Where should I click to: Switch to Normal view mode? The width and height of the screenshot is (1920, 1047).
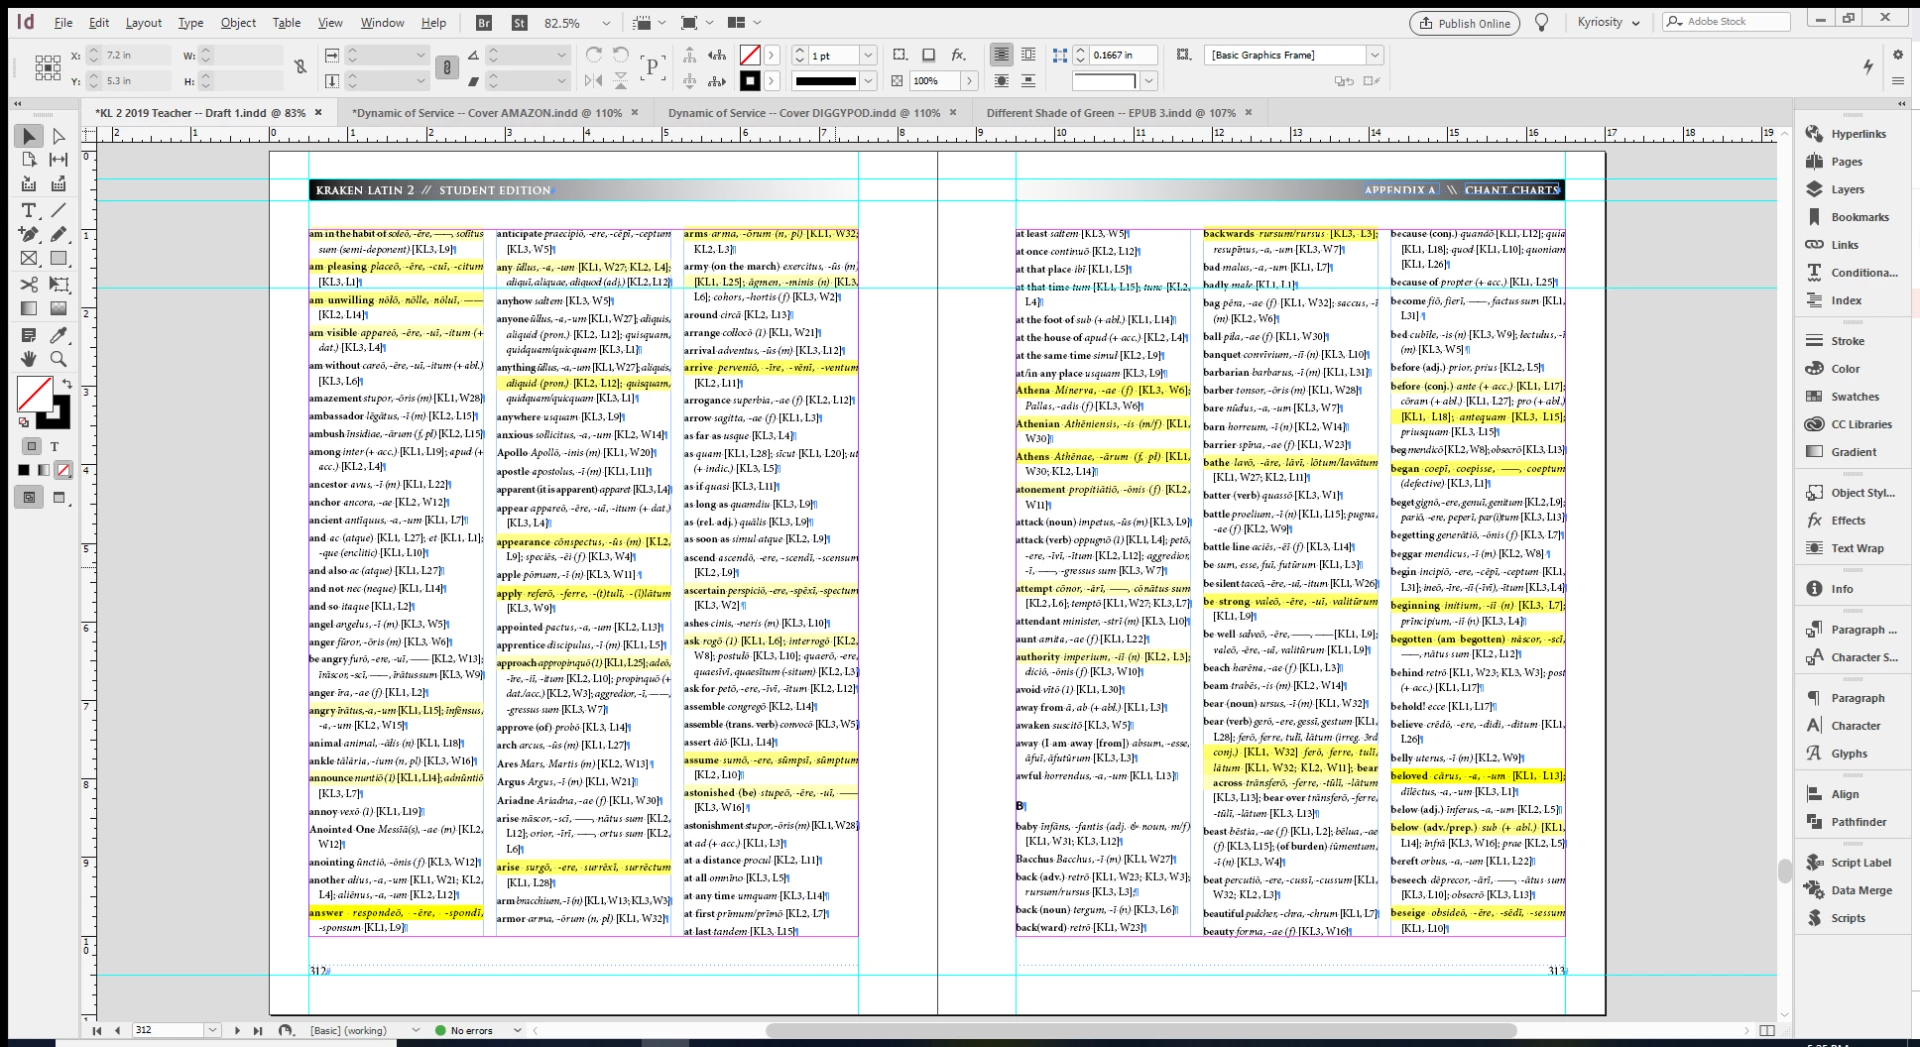pyautogui.click(x=29, y=497)
